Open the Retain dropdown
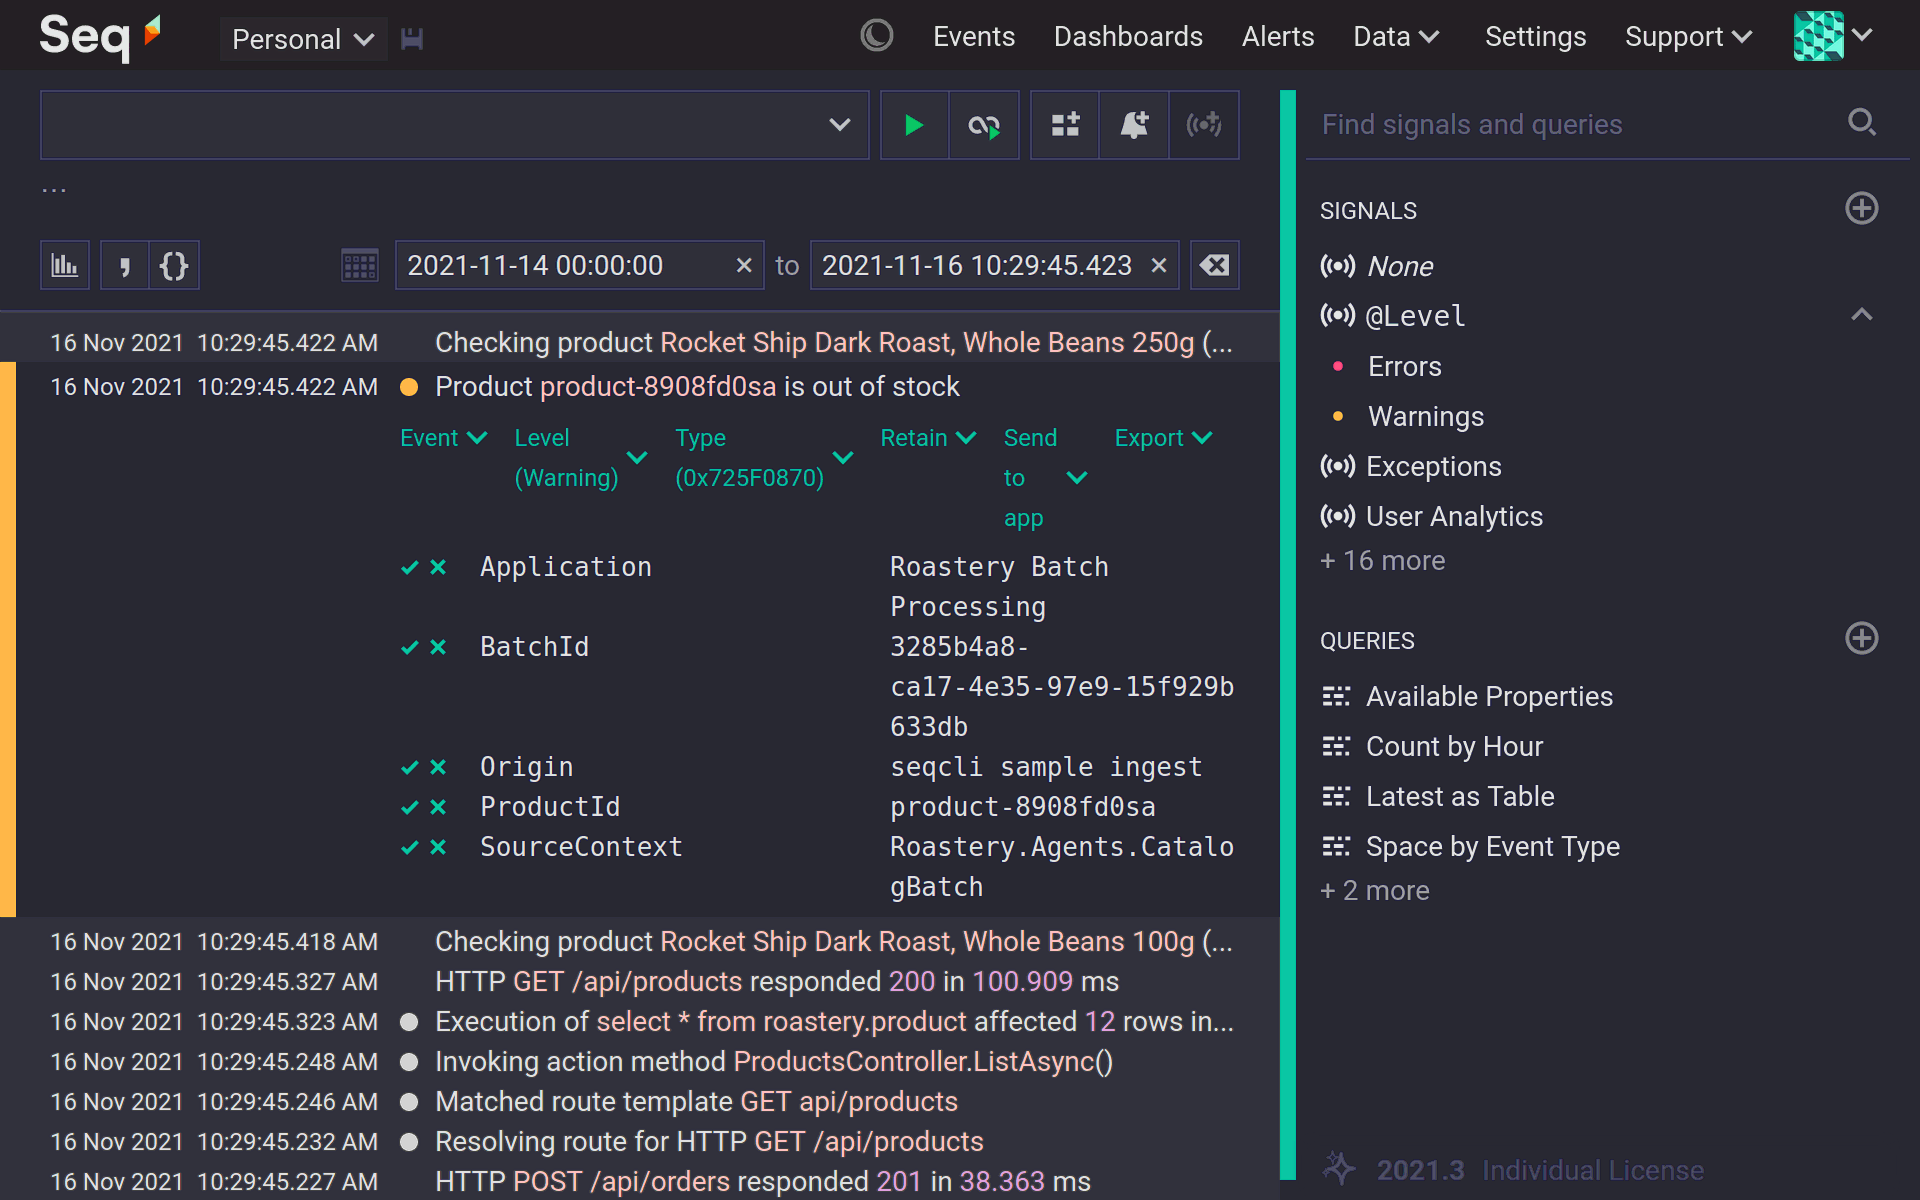The height and width of the screenshot is (1200, 1920). click(928, 438)
